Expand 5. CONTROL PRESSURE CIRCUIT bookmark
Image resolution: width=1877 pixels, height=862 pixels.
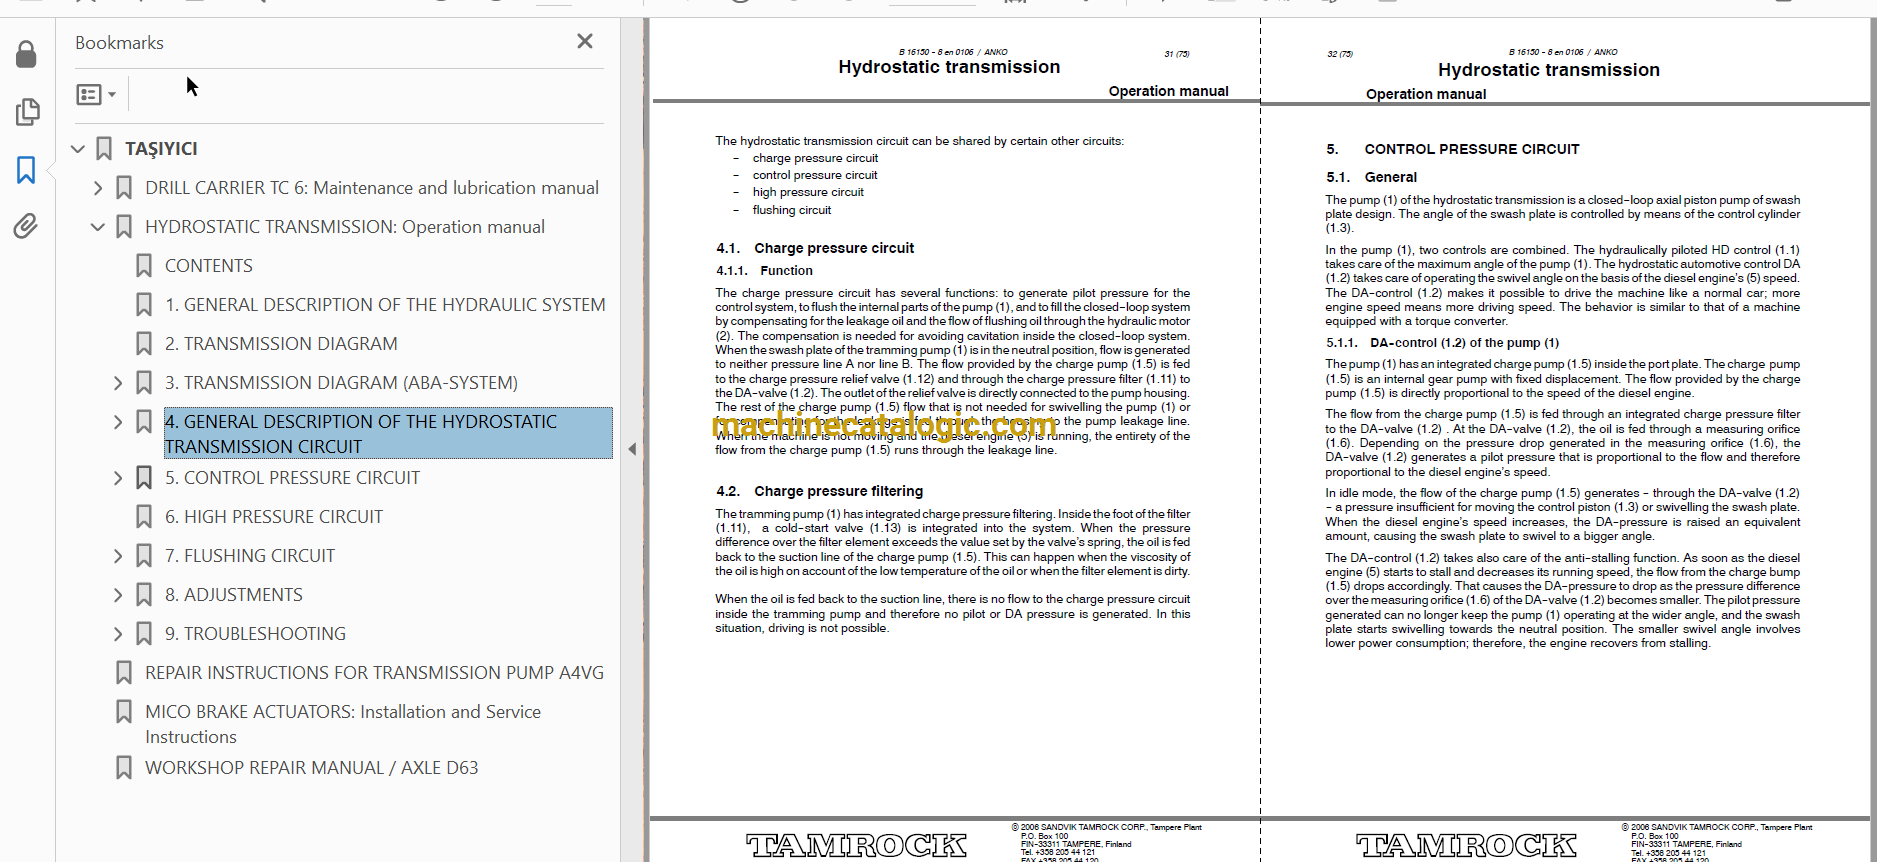pyautogui.click(x=118, y=478)
